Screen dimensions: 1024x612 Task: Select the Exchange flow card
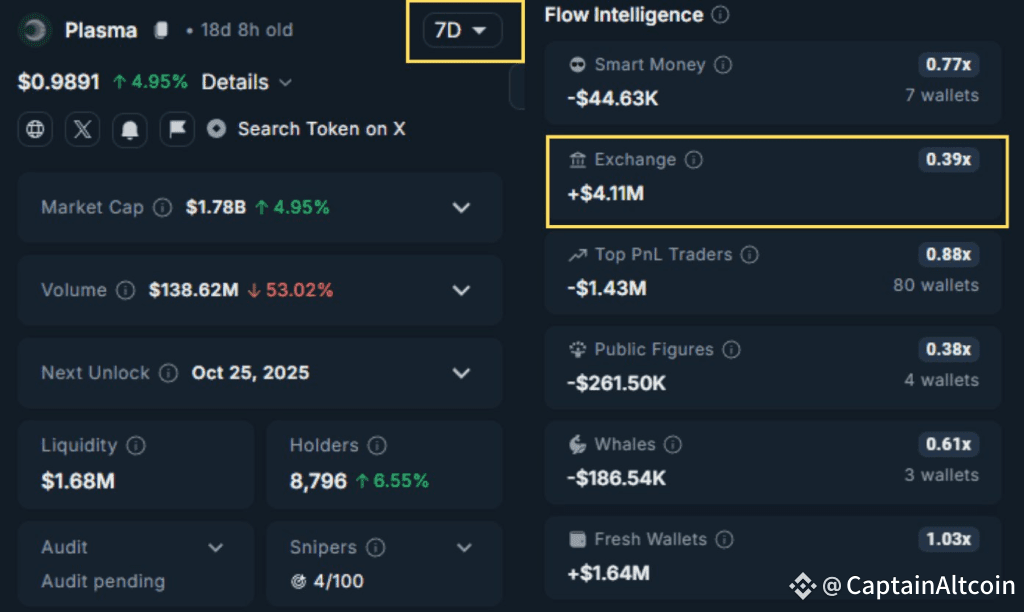pos(775,177)
